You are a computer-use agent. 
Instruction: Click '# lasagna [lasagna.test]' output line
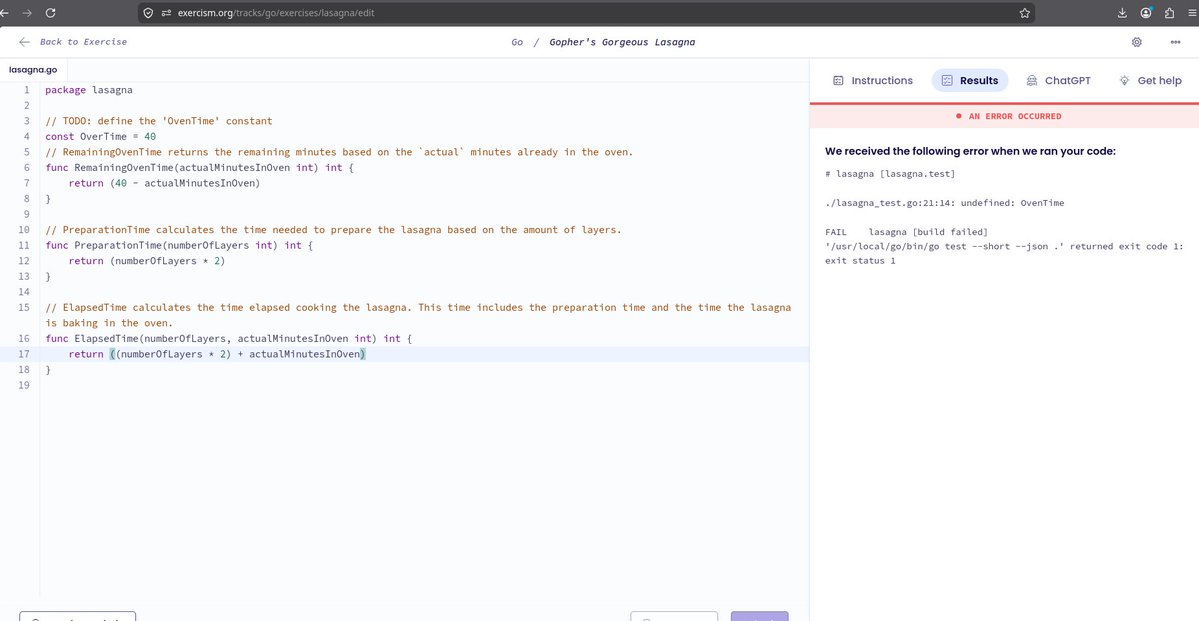click(x=890, y=174)
